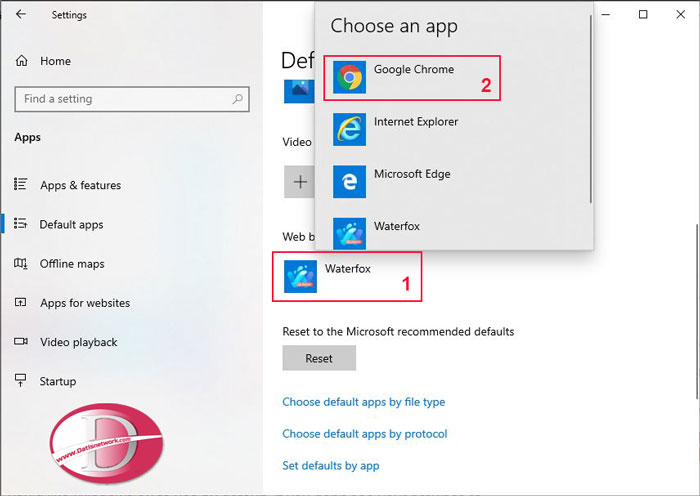
Task: Open the Home settings page
Action: pos(55,61)
